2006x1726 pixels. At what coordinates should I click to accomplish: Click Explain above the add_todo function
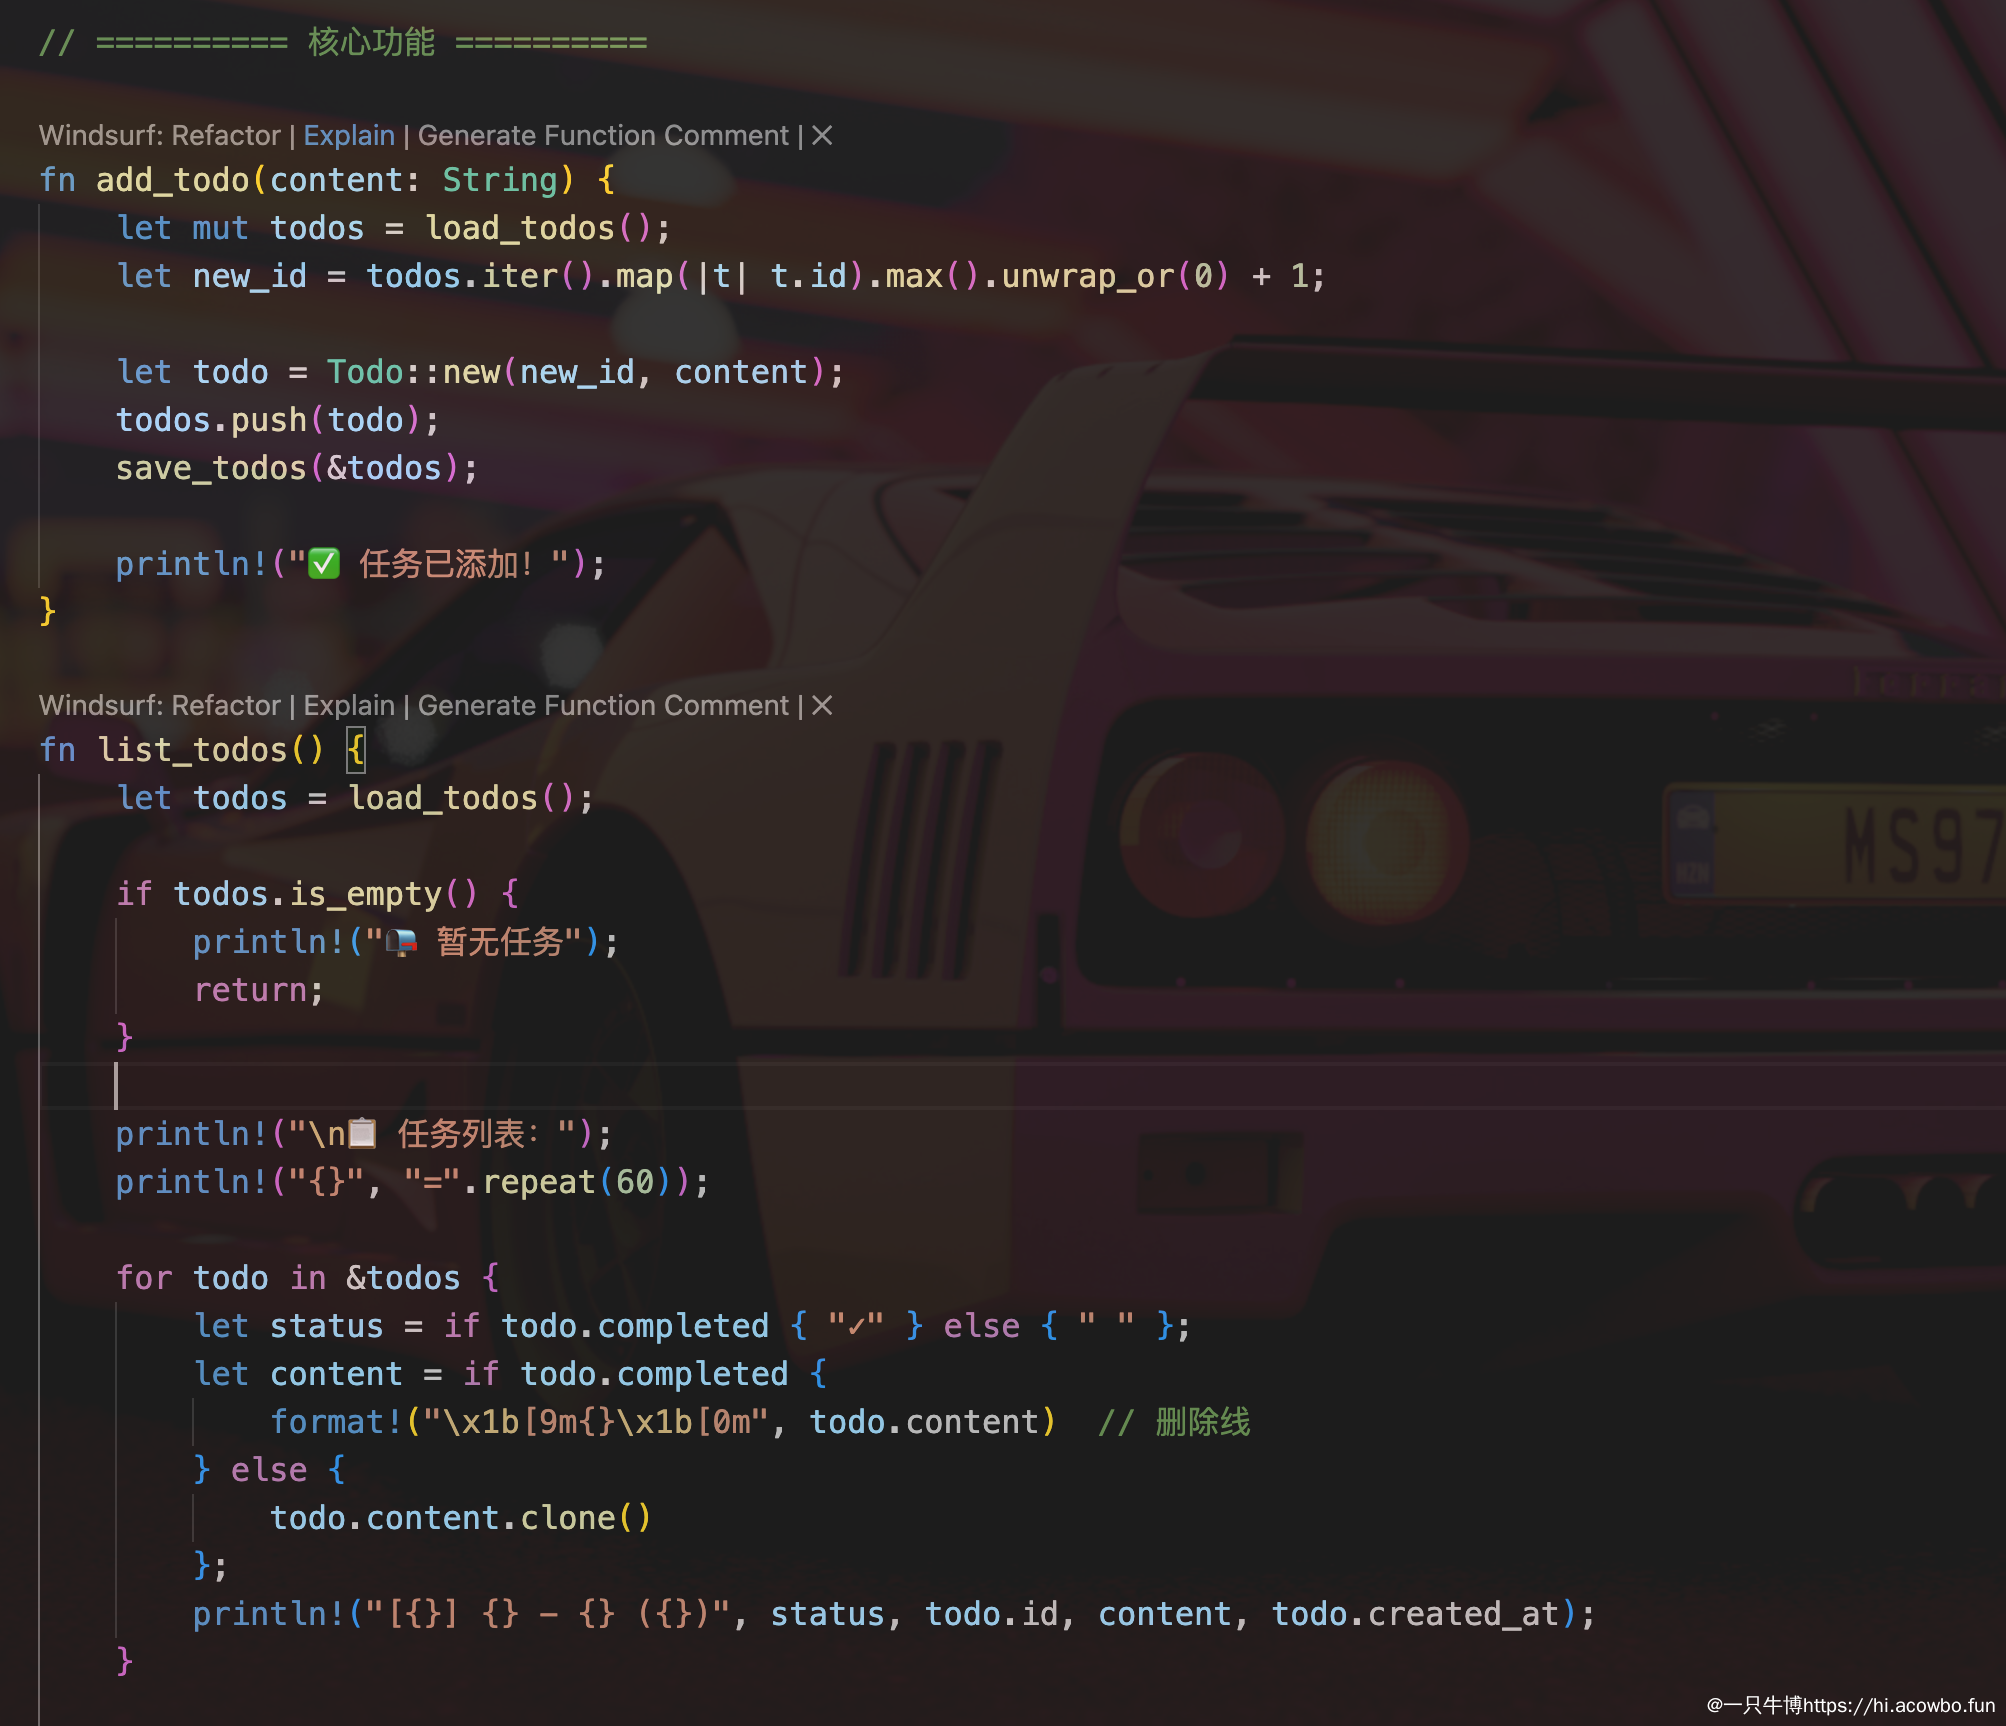tap(349, 136)
